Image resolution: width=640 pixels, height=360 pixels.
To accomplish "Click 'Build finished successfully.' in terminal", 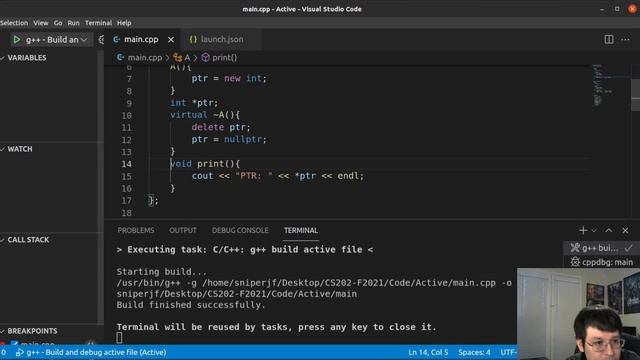I will (x=191, y=305).
